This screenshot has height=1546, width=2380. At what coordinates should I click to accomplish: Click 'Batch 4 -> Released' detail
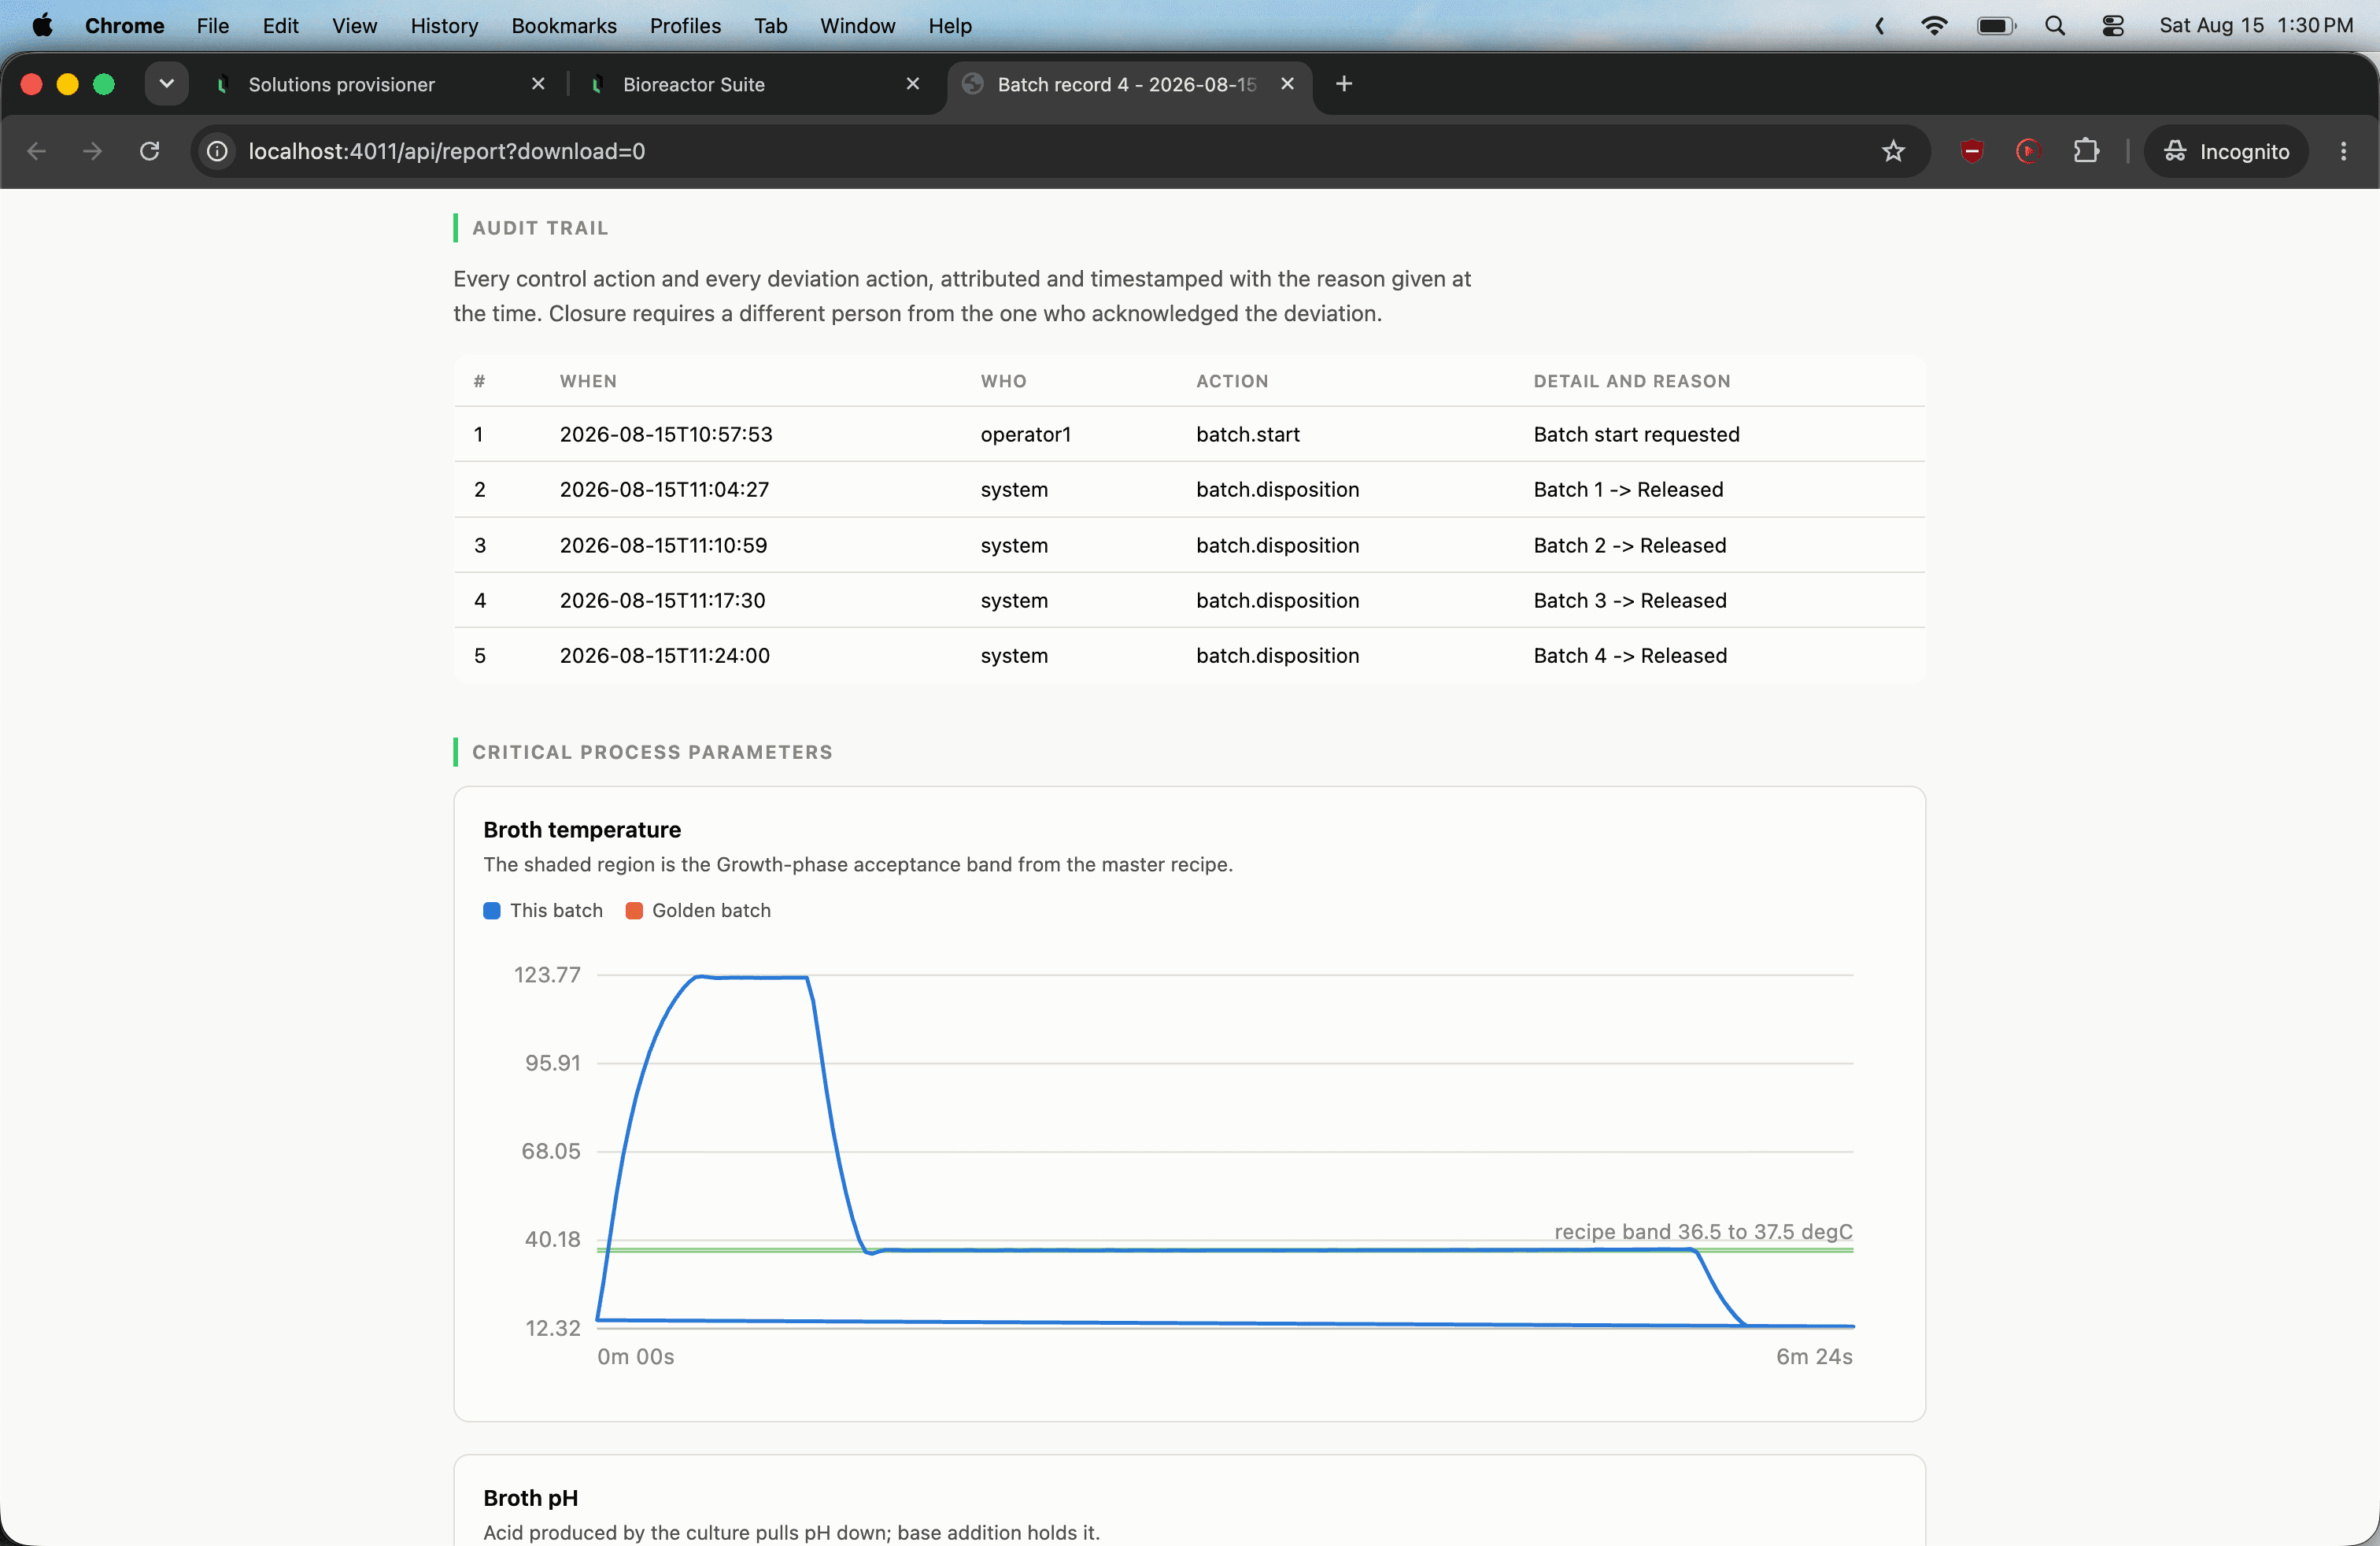pos(1630,655)
